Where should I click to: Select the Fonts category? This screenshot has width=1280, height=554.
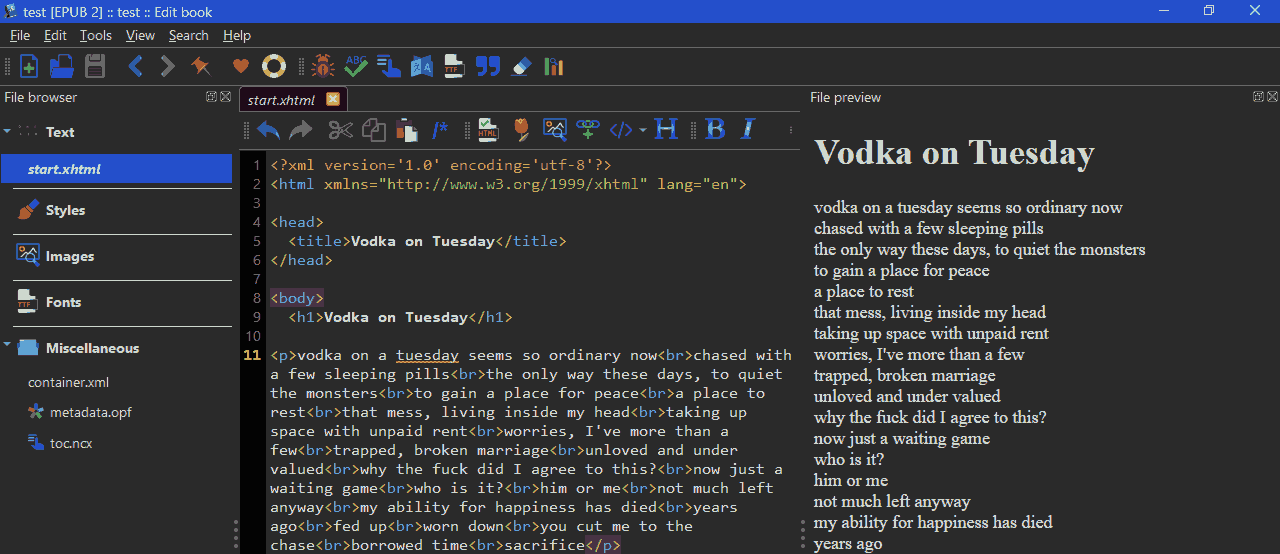(x=63, y=302)
